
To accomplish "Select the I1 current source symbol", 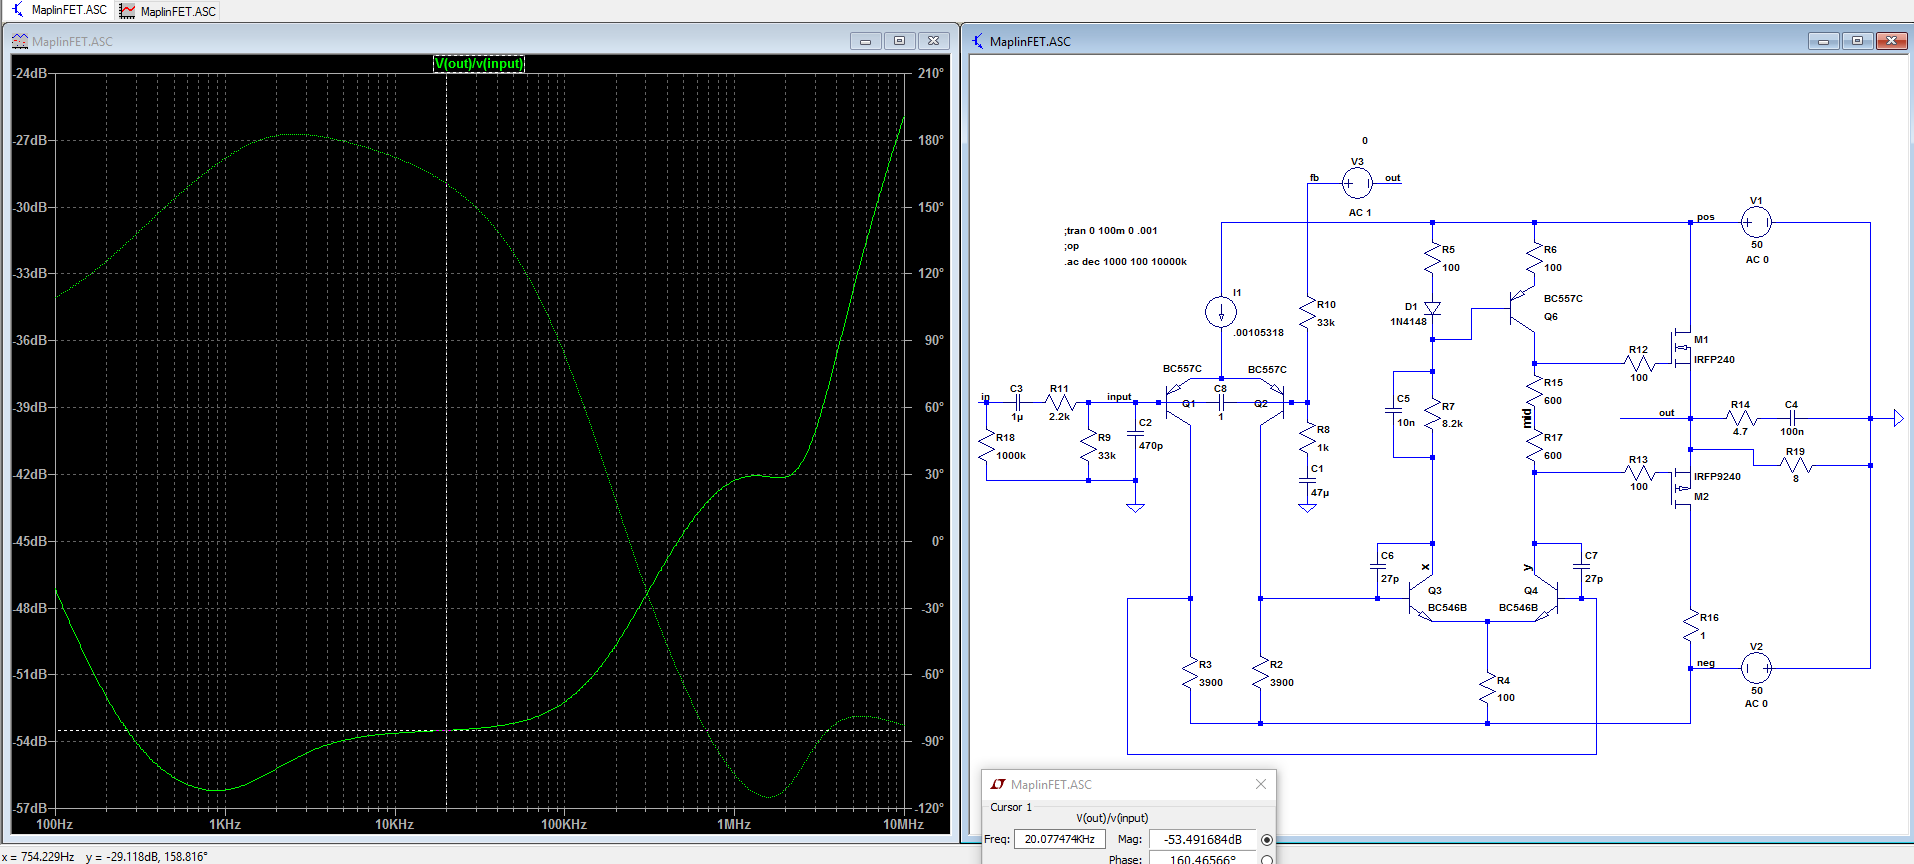I will point(1220,312).
